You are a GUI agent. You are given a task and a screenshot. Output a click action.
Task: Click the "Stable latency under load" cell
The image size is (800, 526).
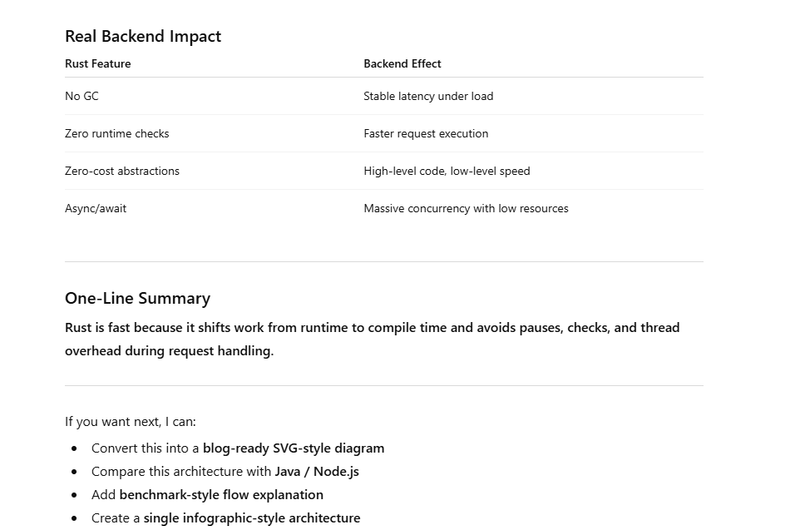[428, 96]
